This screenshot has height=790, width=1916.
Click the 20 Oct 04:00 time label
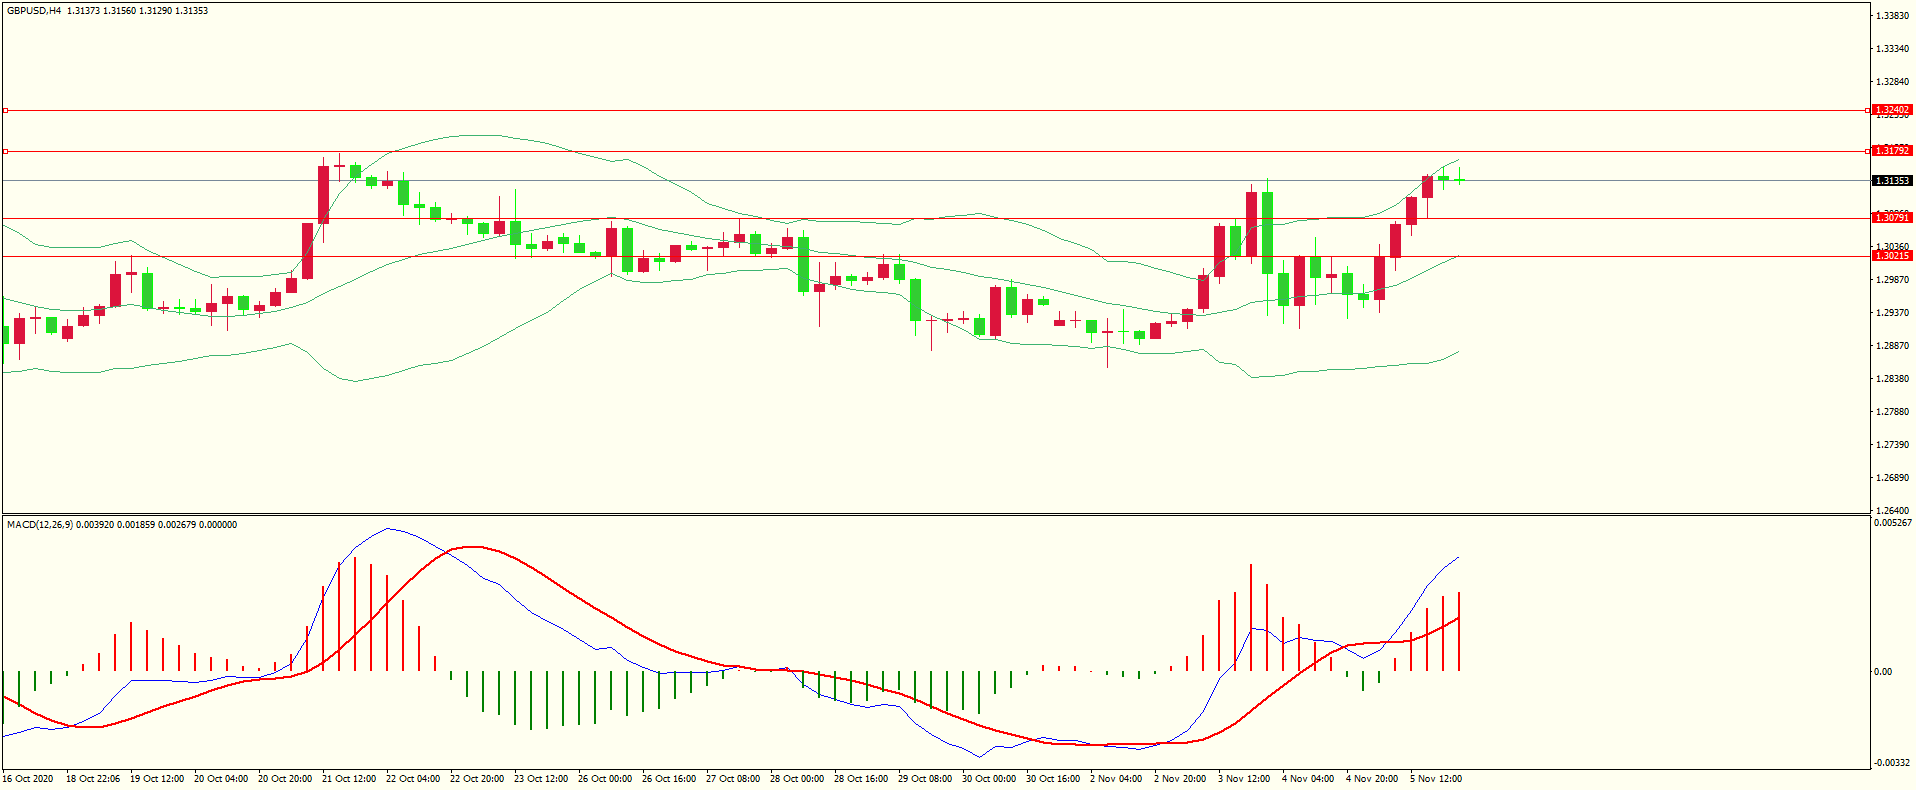click(221, 779)
